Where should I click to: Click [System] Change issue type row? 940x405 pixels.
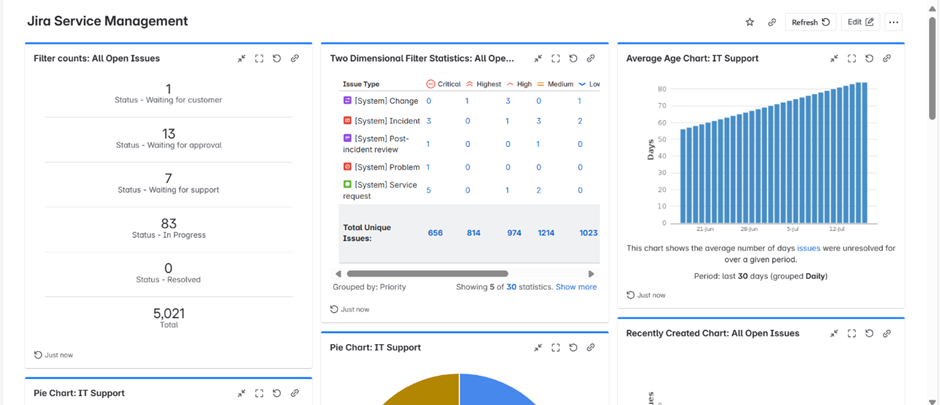click(380, 101)
